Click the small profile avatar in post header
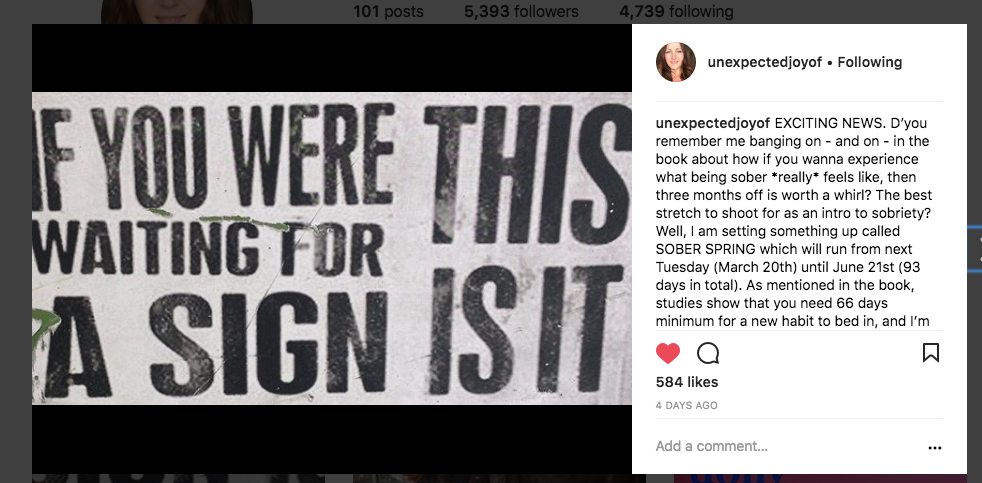The width and height of the screenshot is (982, 483). (x=675, y=62)
